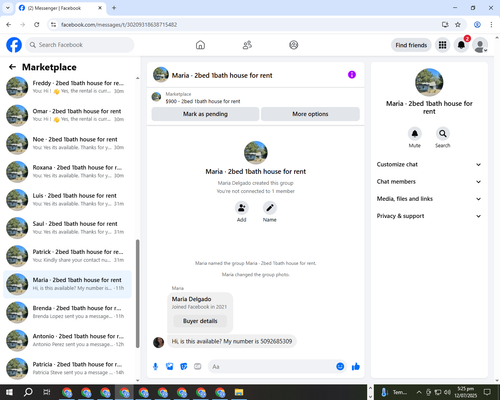Click Maria group photo in right panel

tap(429, 82)
